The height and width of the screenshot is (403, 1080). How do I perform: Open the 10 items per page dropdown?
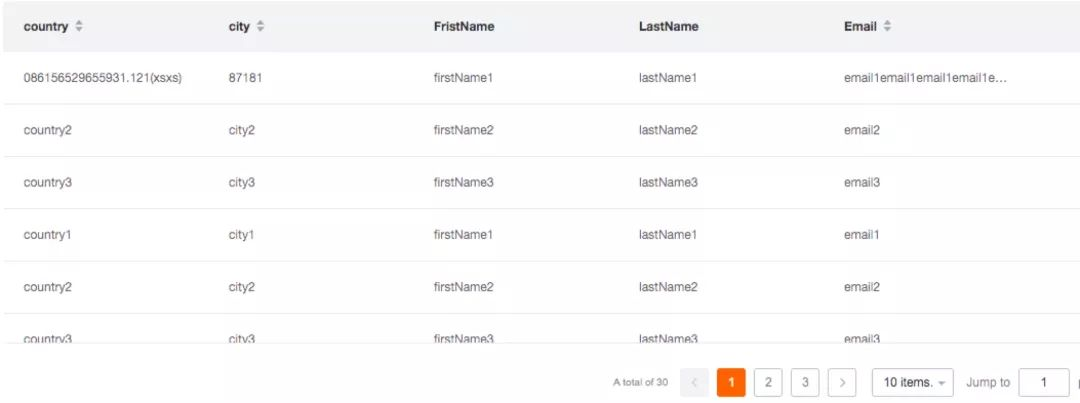coord(913,382)
